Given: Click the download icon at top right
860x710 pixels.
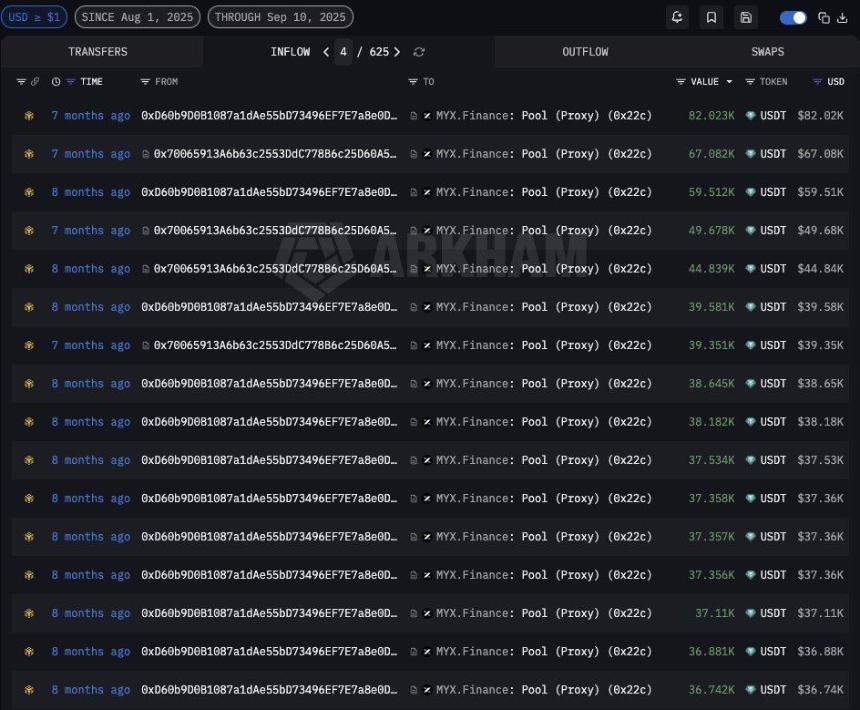Looking at the screenshot, I should [842, 18].
